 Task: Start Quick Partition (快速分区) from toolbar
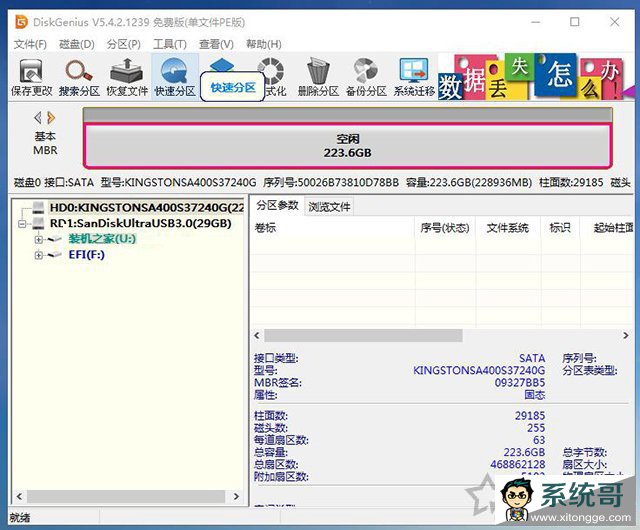click(175, 78)
